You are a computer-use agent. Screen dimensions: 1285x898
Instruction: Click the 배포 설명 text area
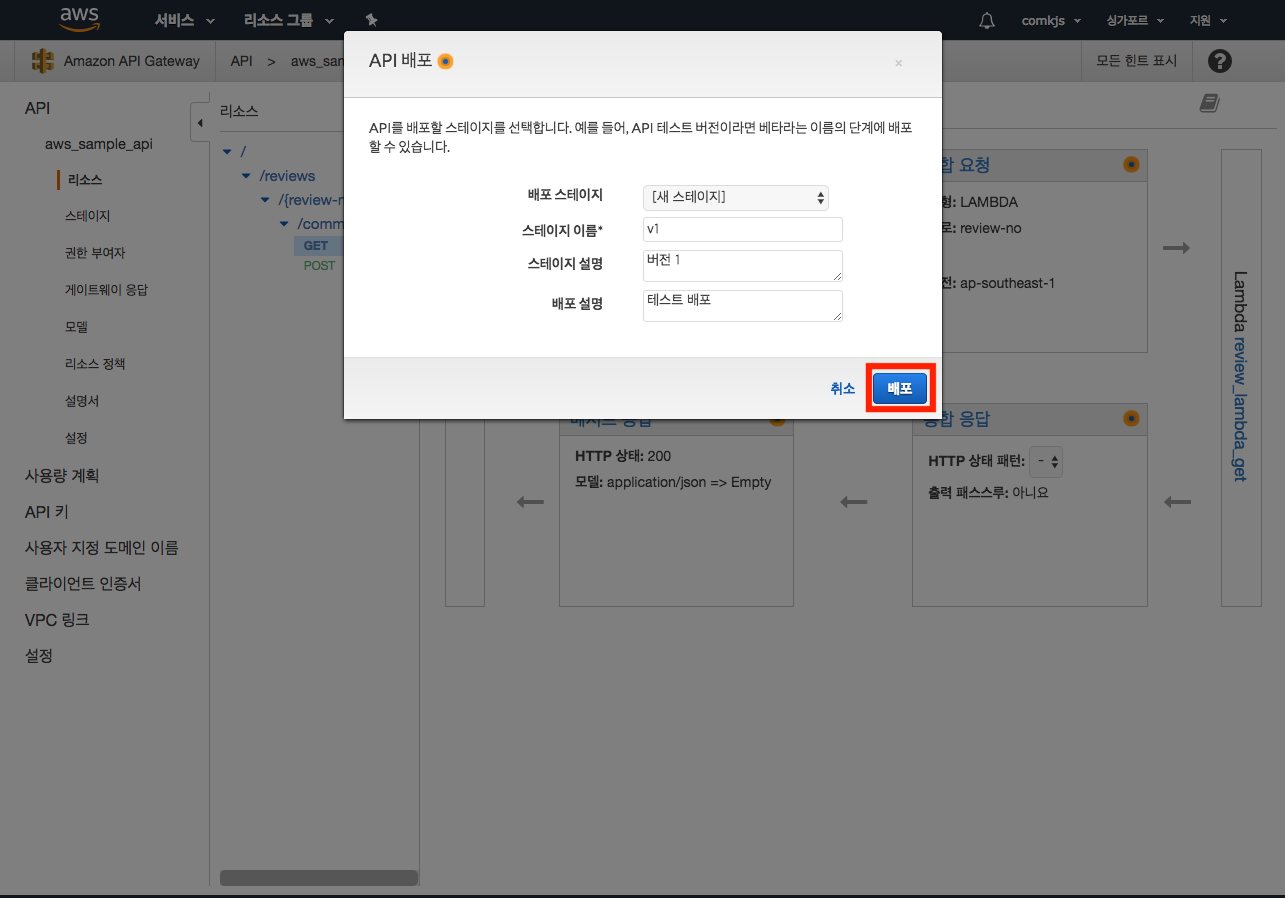click(742, 306)
